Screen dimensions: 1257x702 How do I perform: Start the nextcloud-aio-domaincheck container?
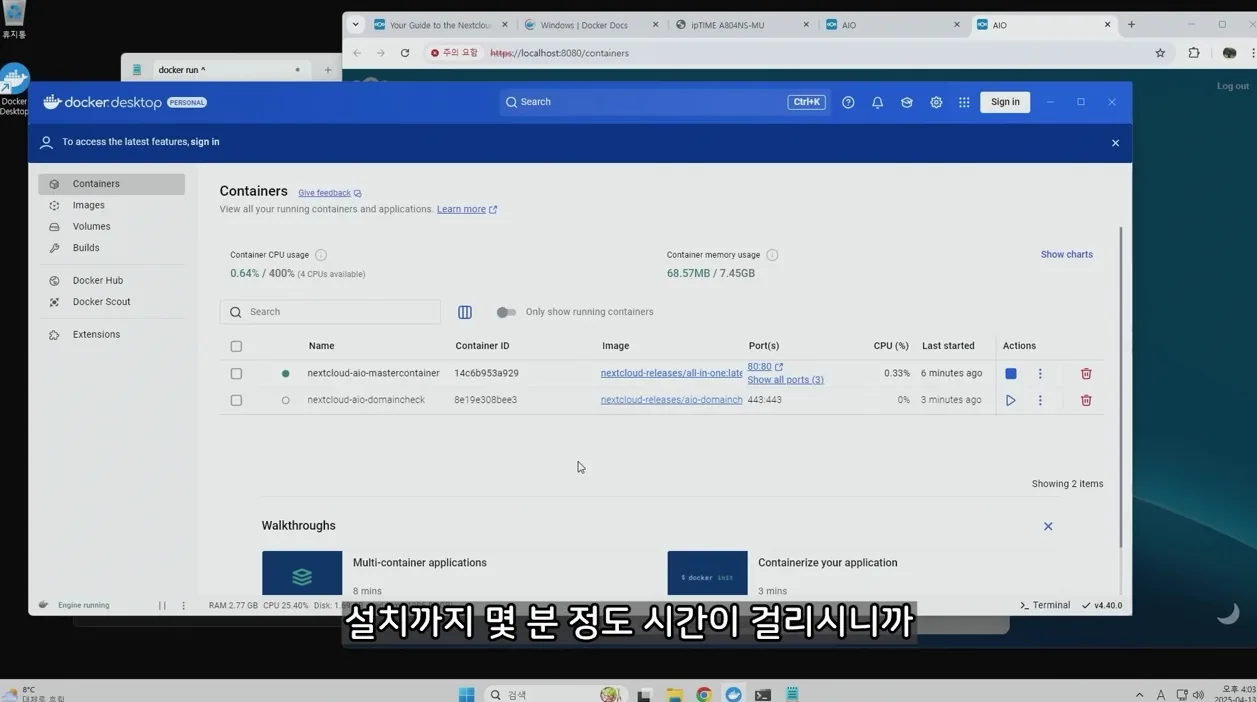point(1010,400)
